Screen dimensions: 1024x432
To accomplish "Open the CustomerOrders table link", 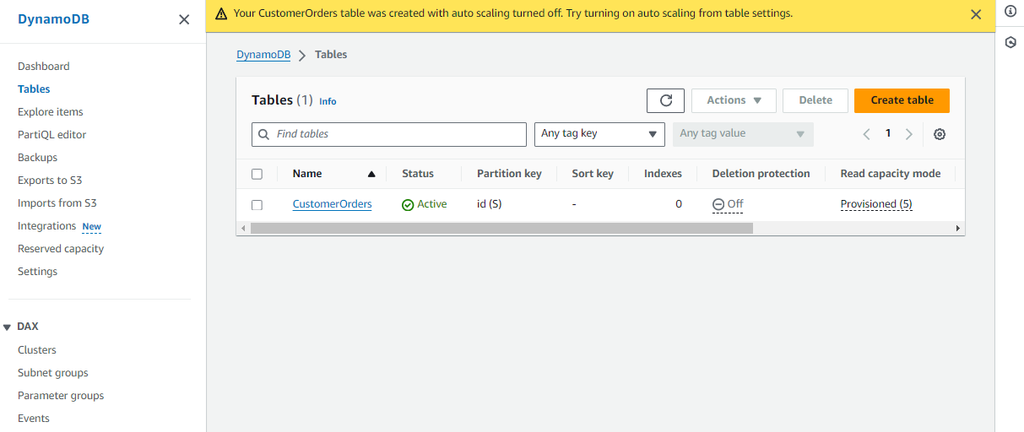I will (x=332, y=204).
